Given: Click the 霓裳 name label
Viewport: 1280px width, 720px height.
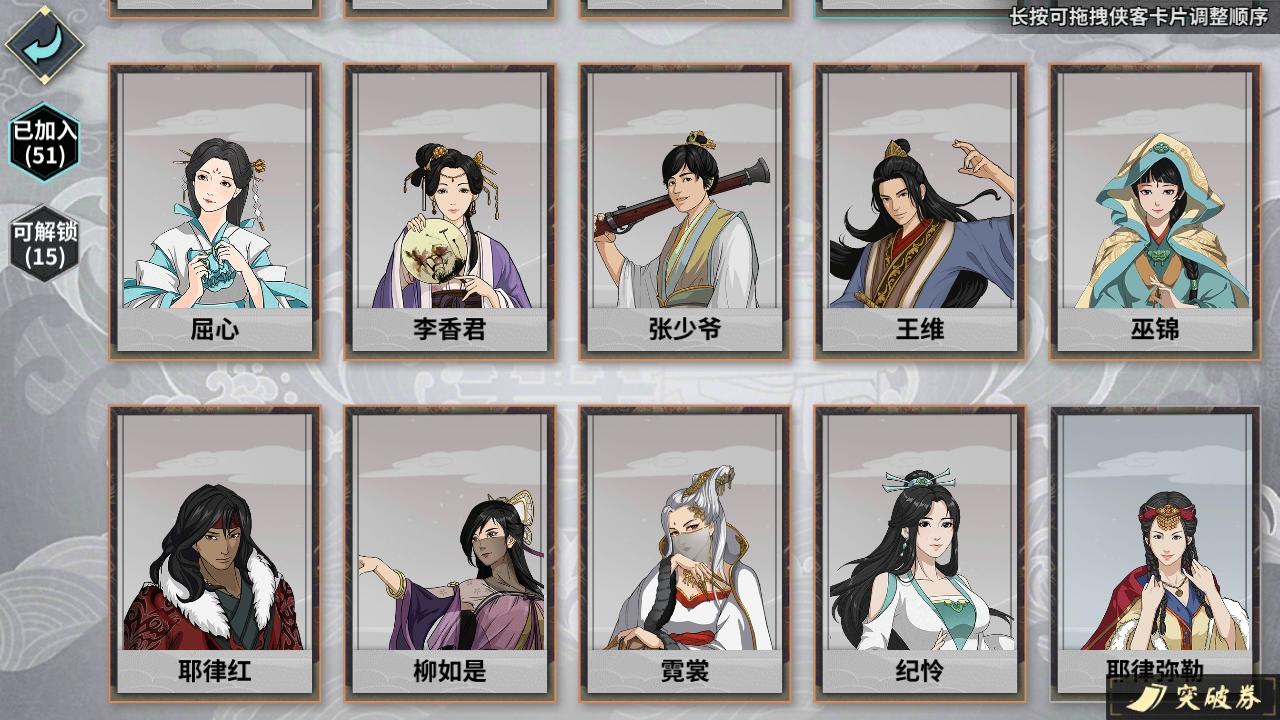Looking at the screenshot, I should 685,670.
